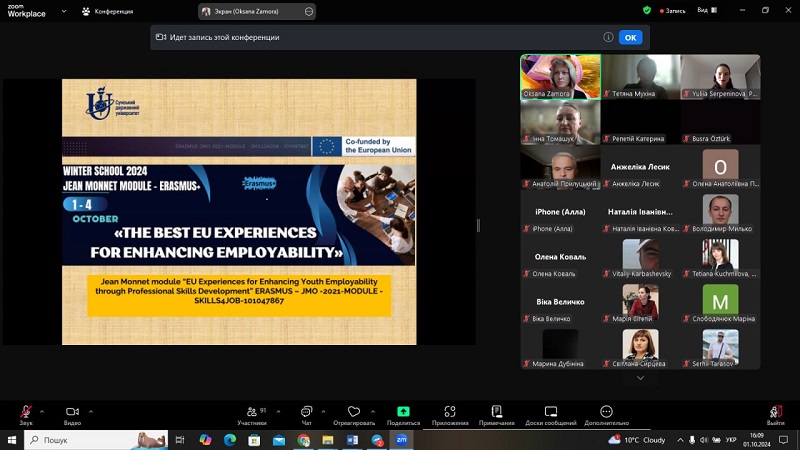Open clock showing 16:09 01.10.2024
800x450 pixels.
(x=757, y=440)
